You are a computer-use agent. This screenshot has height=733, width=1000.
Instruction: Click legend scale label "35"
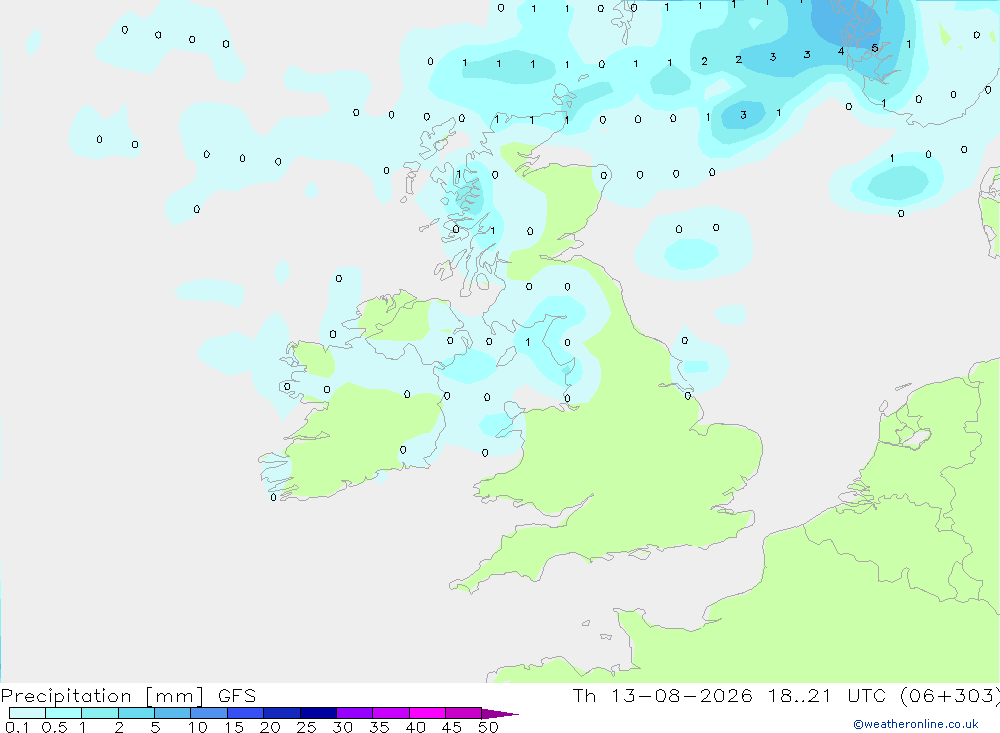379,727
